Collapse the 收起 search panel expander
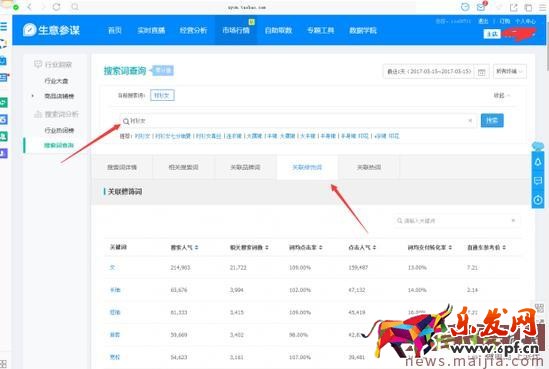Viewport: 549px width, 369px height. click(502, 95)
